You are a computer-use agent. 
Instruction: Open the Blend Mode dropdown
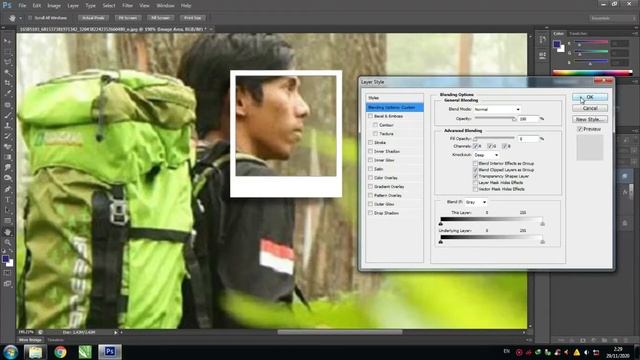pyautogui.click(x=497, y=109)
